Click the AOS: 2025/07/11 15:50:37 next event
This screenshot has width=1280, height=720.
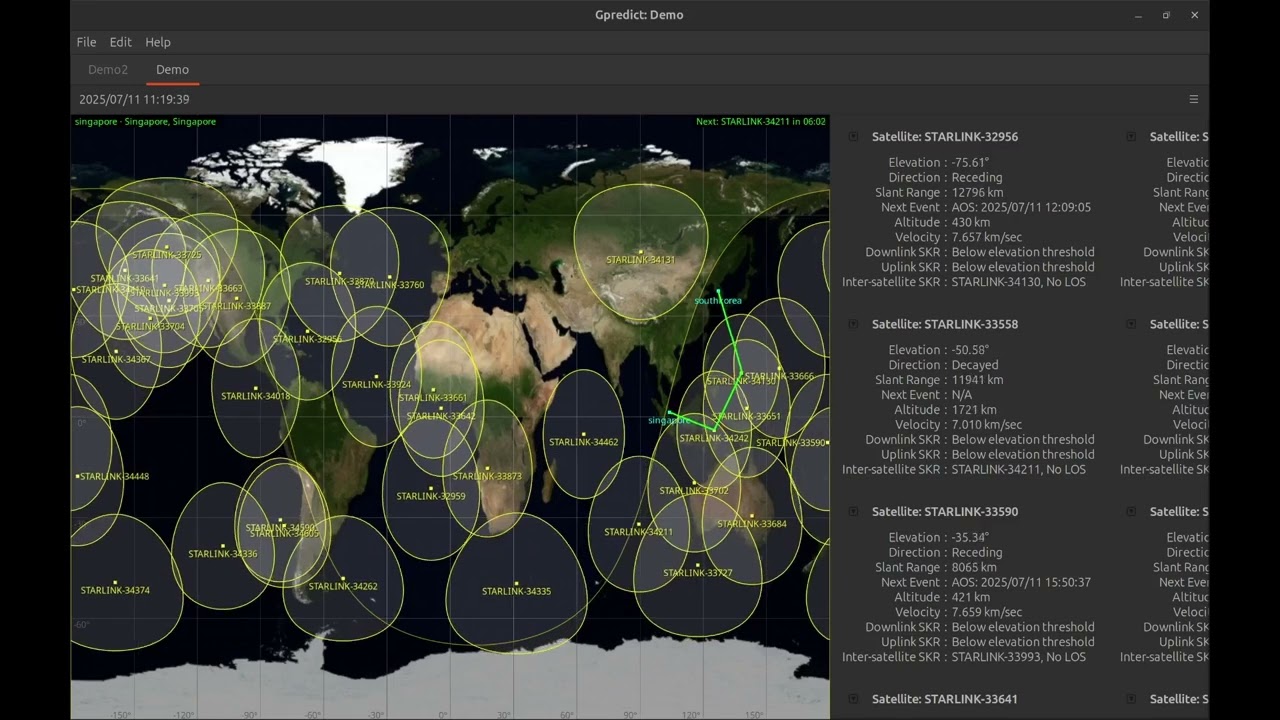pos(1021,582)
